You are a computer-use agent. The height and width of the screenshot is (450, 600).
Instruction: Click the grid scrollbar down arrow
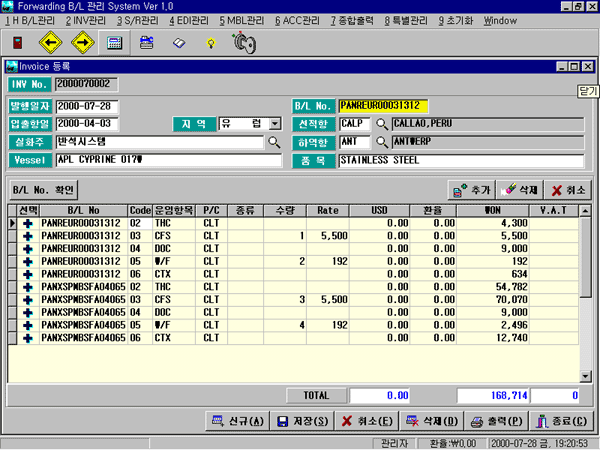585,376
